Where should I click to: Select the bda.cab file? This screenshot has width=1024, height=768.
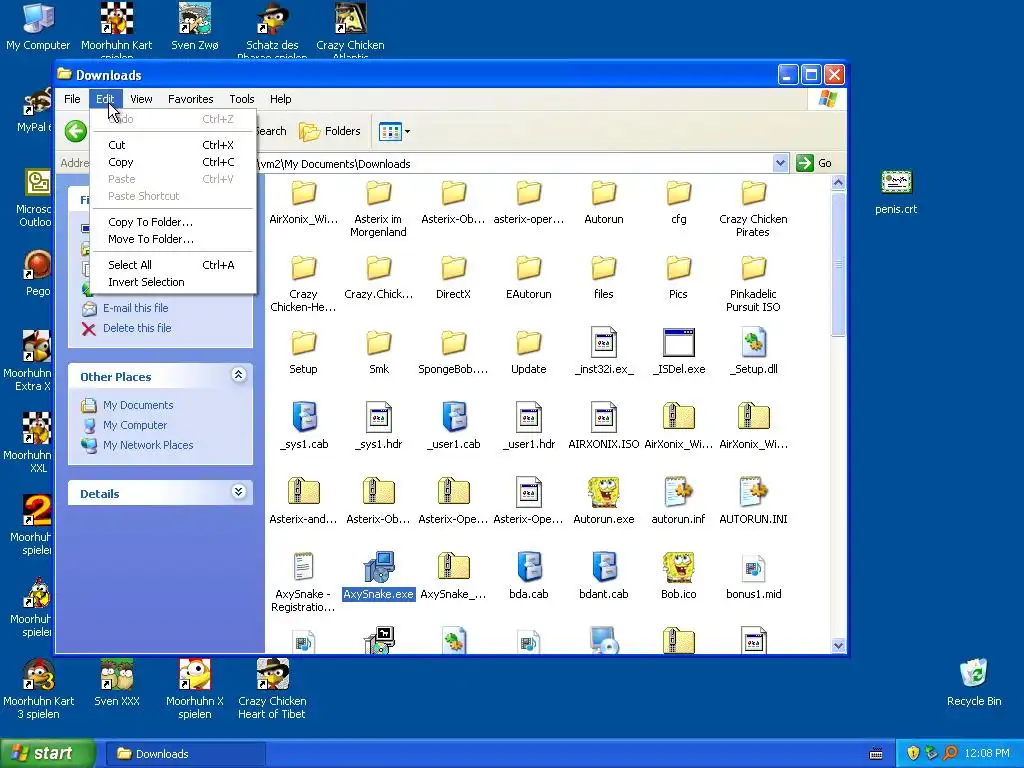[x=528, y=577]
